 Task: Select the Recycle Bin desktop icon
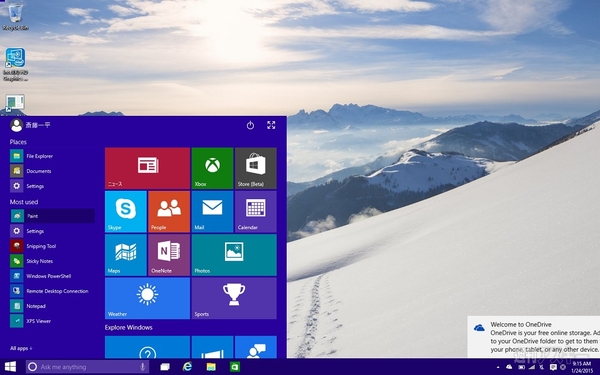tap(15, 17)
